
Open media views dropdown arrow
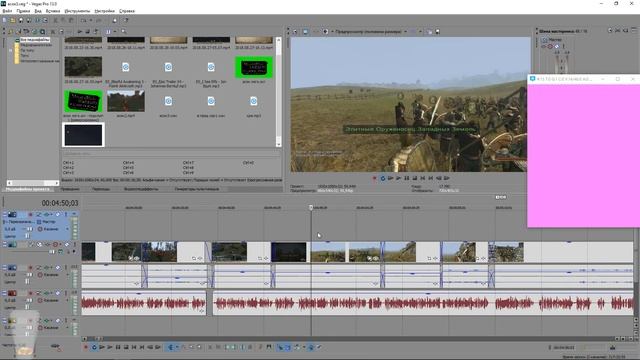(x=115, y=31)
